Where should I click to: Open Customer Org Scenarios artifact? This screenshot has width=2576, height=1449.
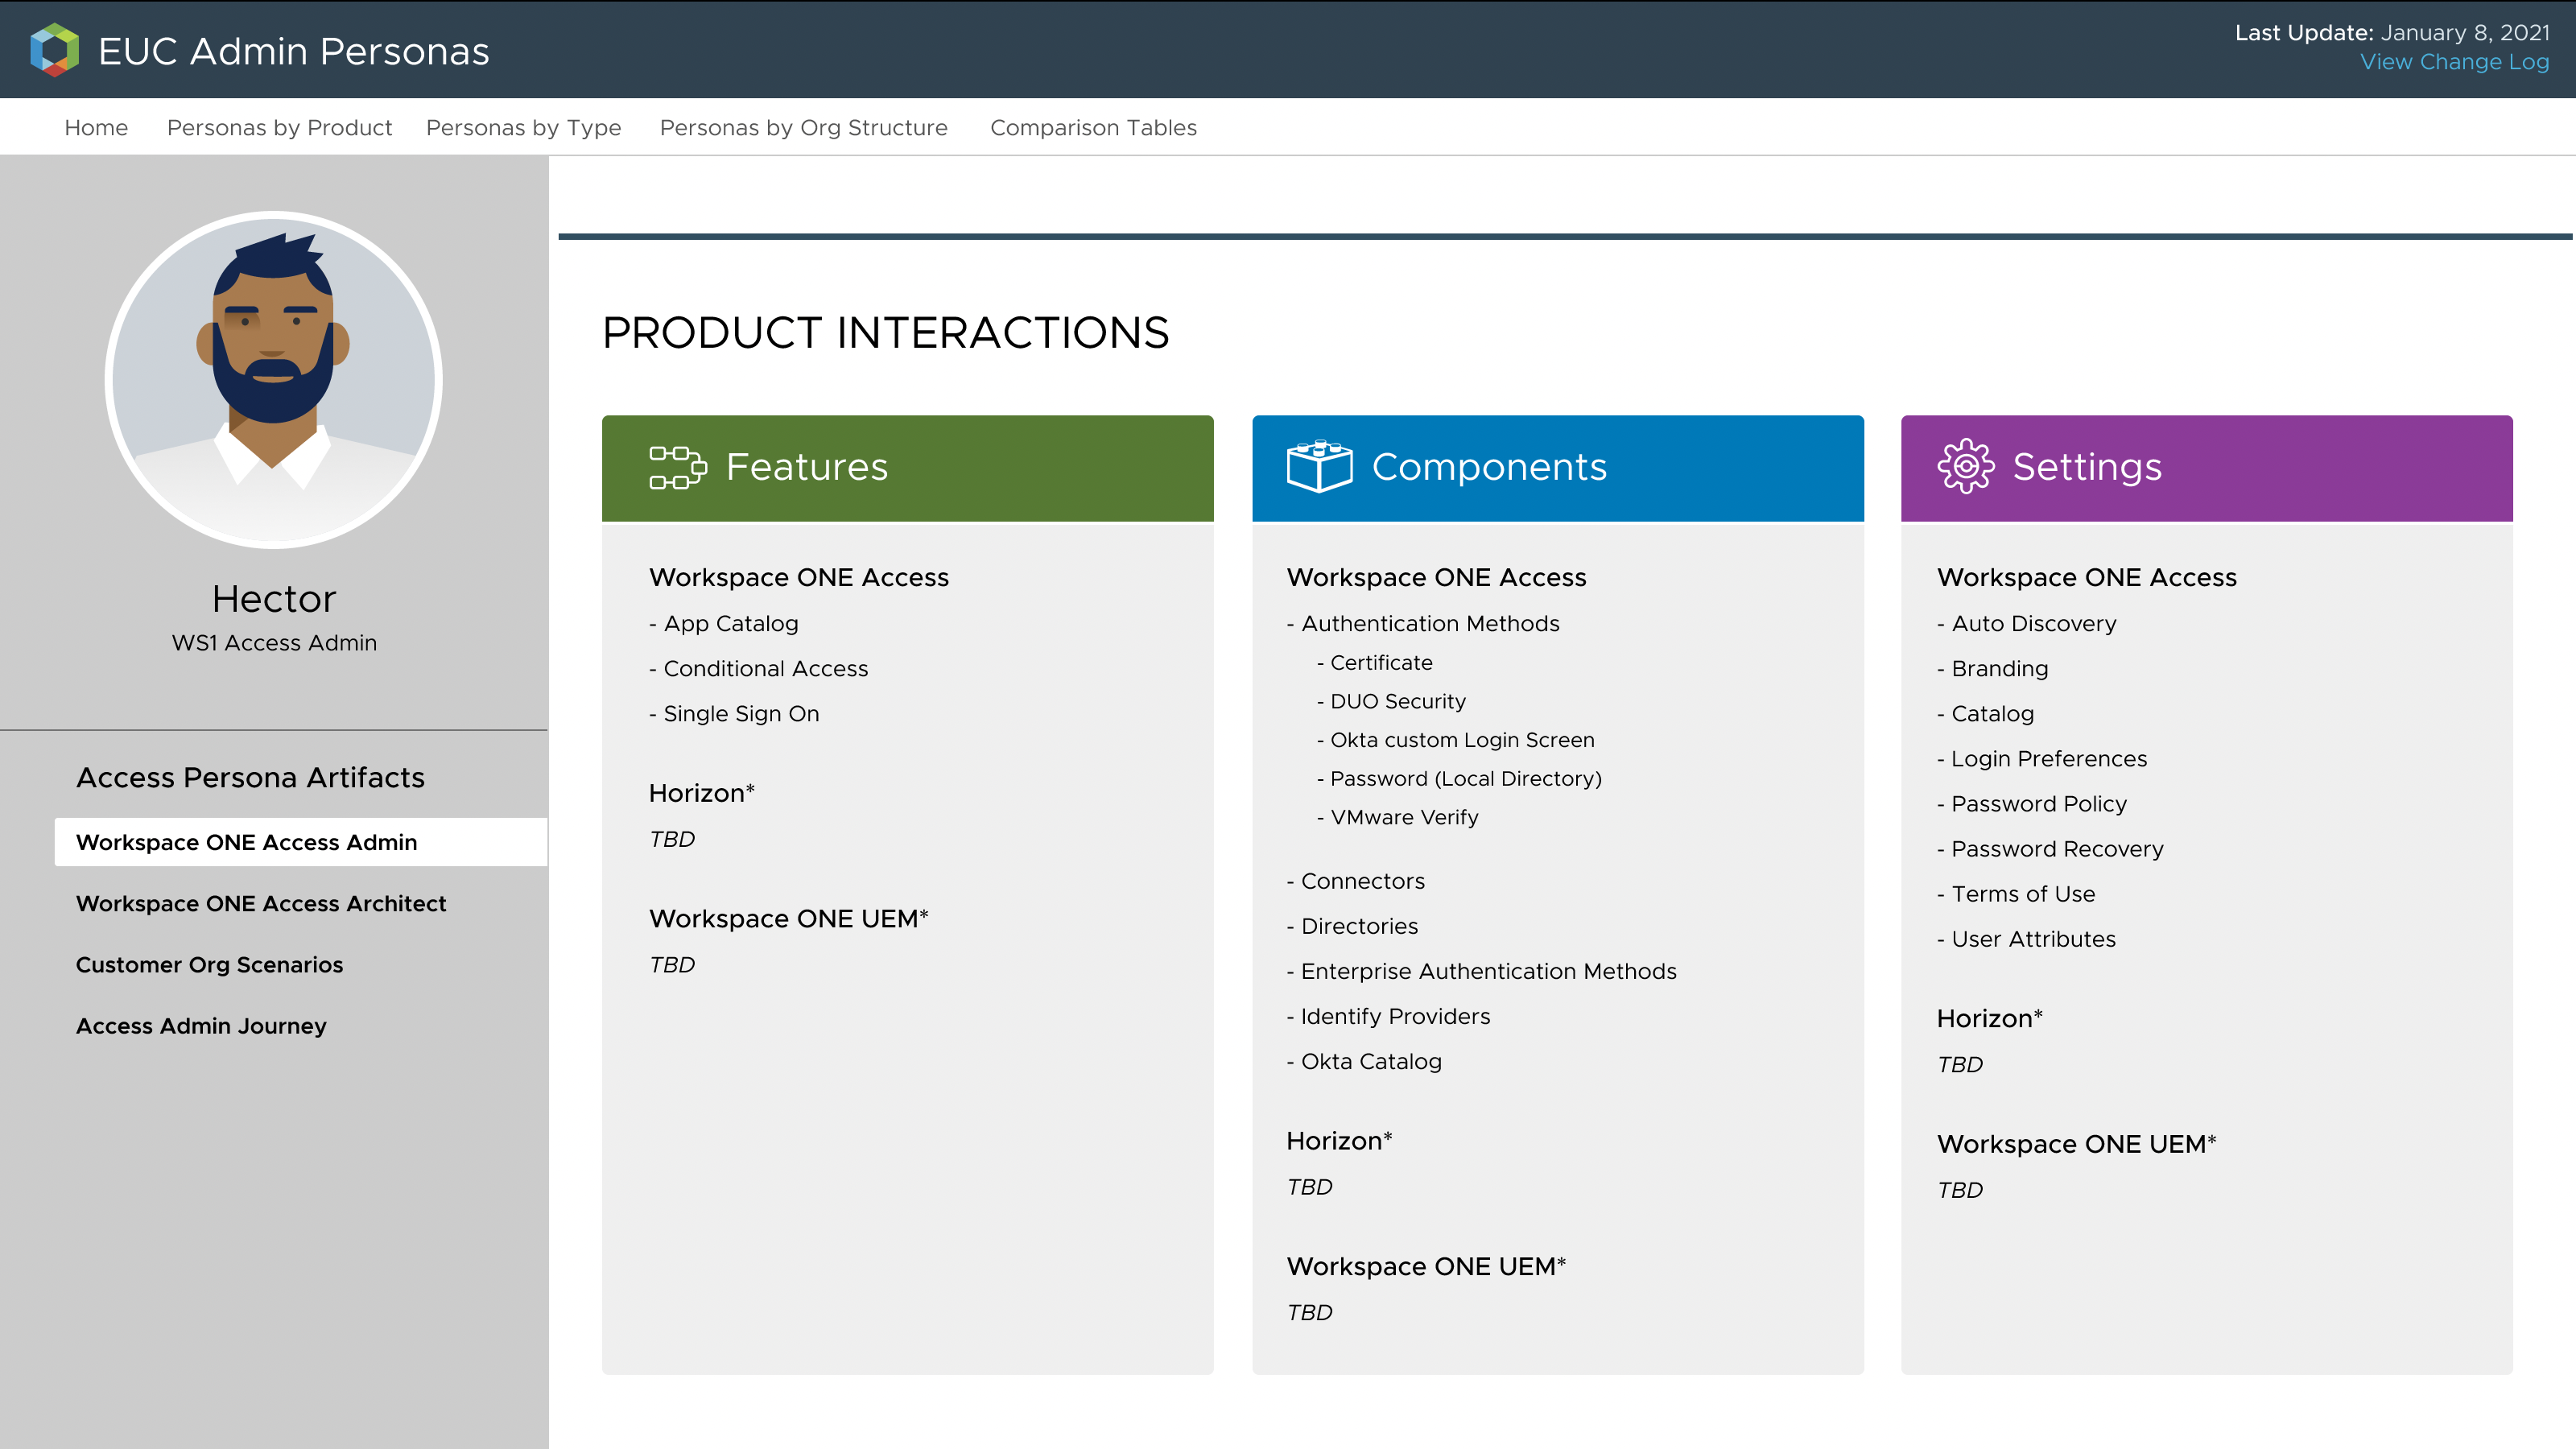(x=209, y=965)
